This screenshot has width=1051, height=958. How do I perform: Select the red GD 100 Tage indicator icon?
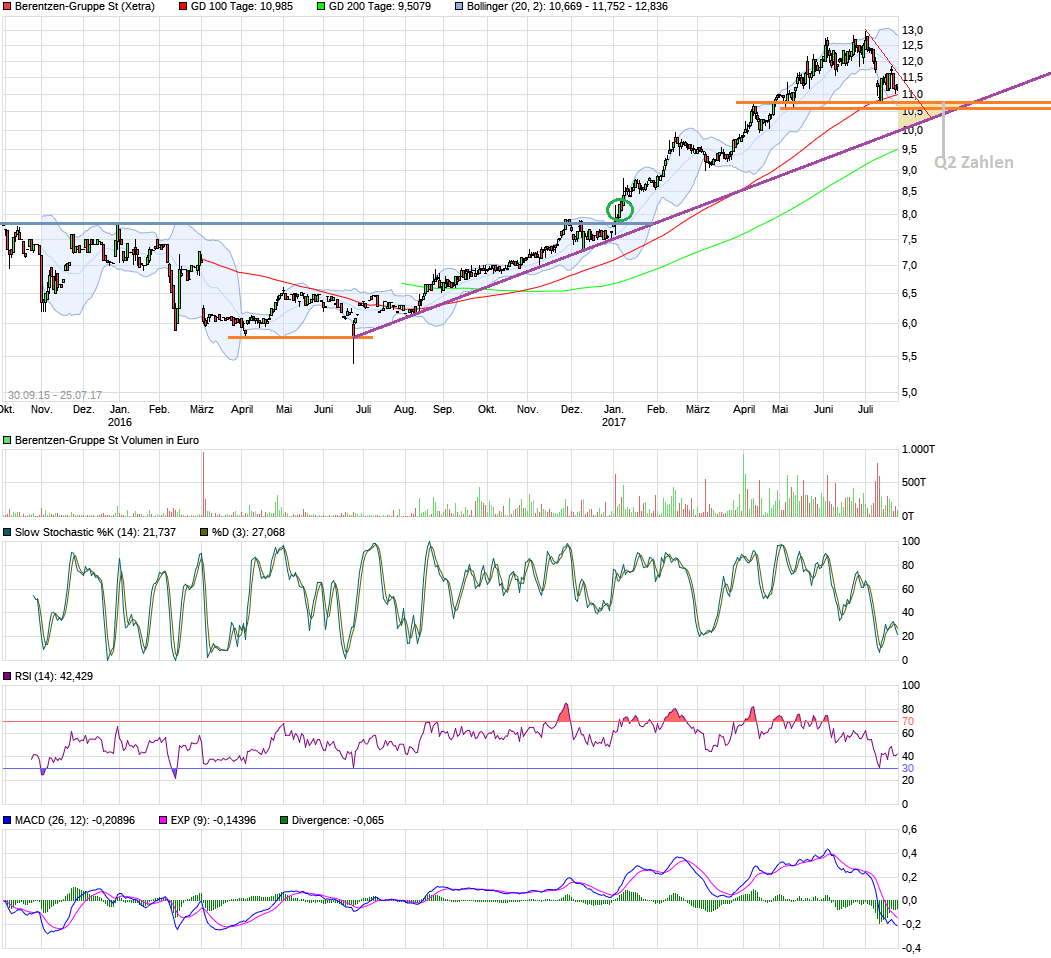pos(181,6)
